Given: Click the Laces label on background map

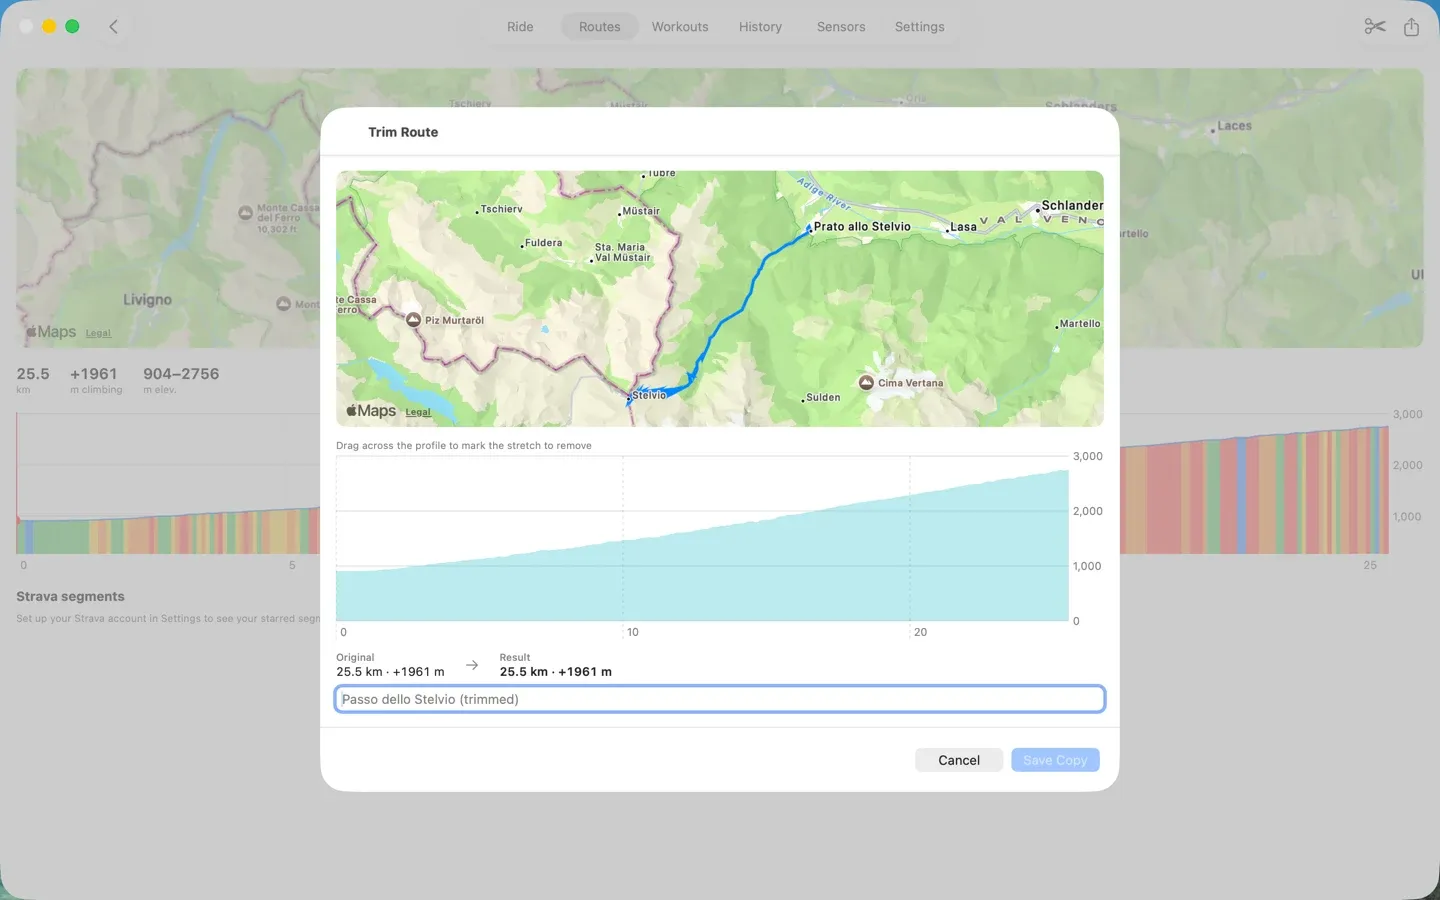Looking at the screenshot, I should point(1234,126).
